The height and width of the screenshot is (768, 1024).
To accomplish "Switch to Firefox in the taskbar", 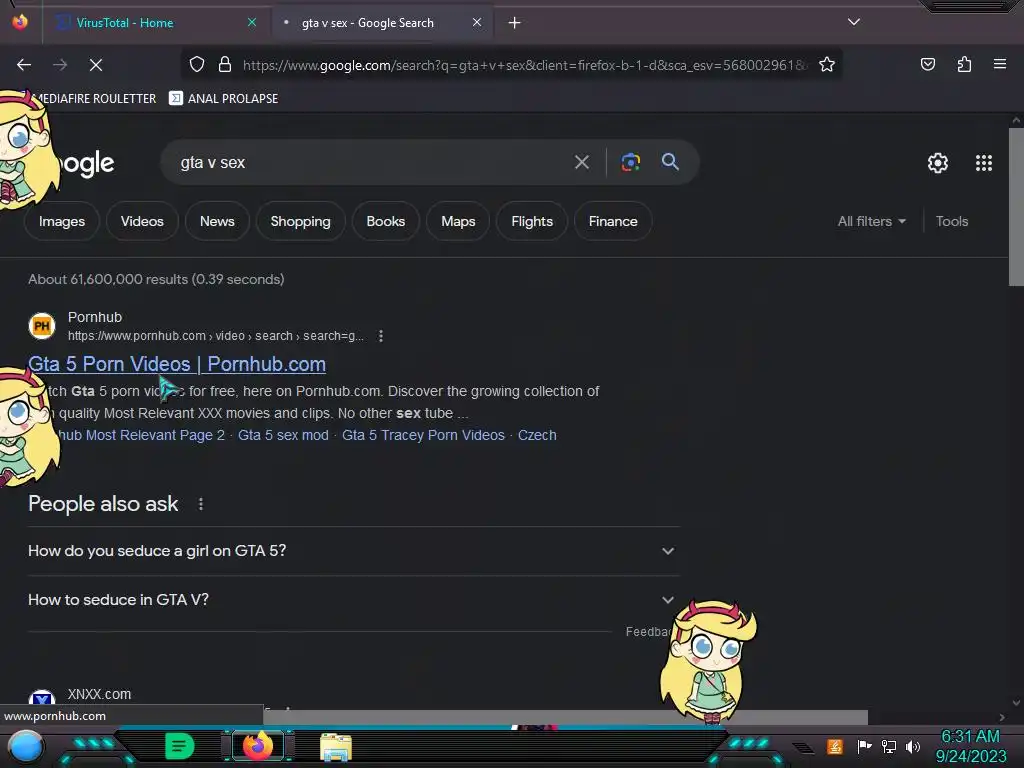I will pyautogui.click(x=257, y=746).
